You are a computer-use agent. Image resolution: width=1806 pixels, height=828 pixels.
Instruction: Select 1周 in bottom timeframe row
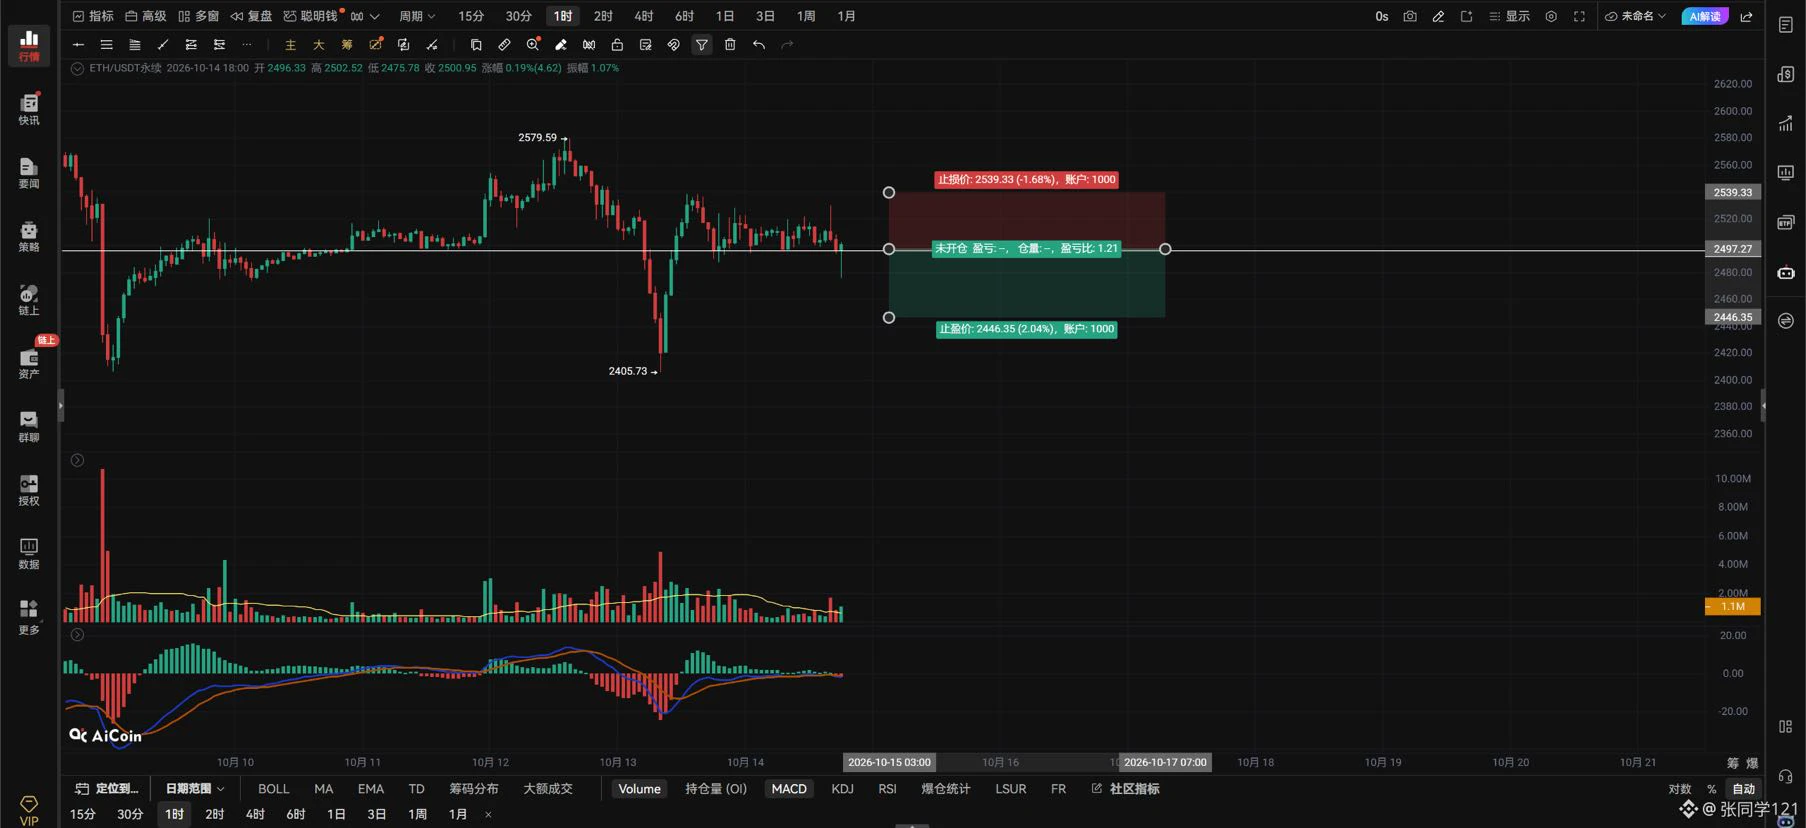(x=417, y=814)
